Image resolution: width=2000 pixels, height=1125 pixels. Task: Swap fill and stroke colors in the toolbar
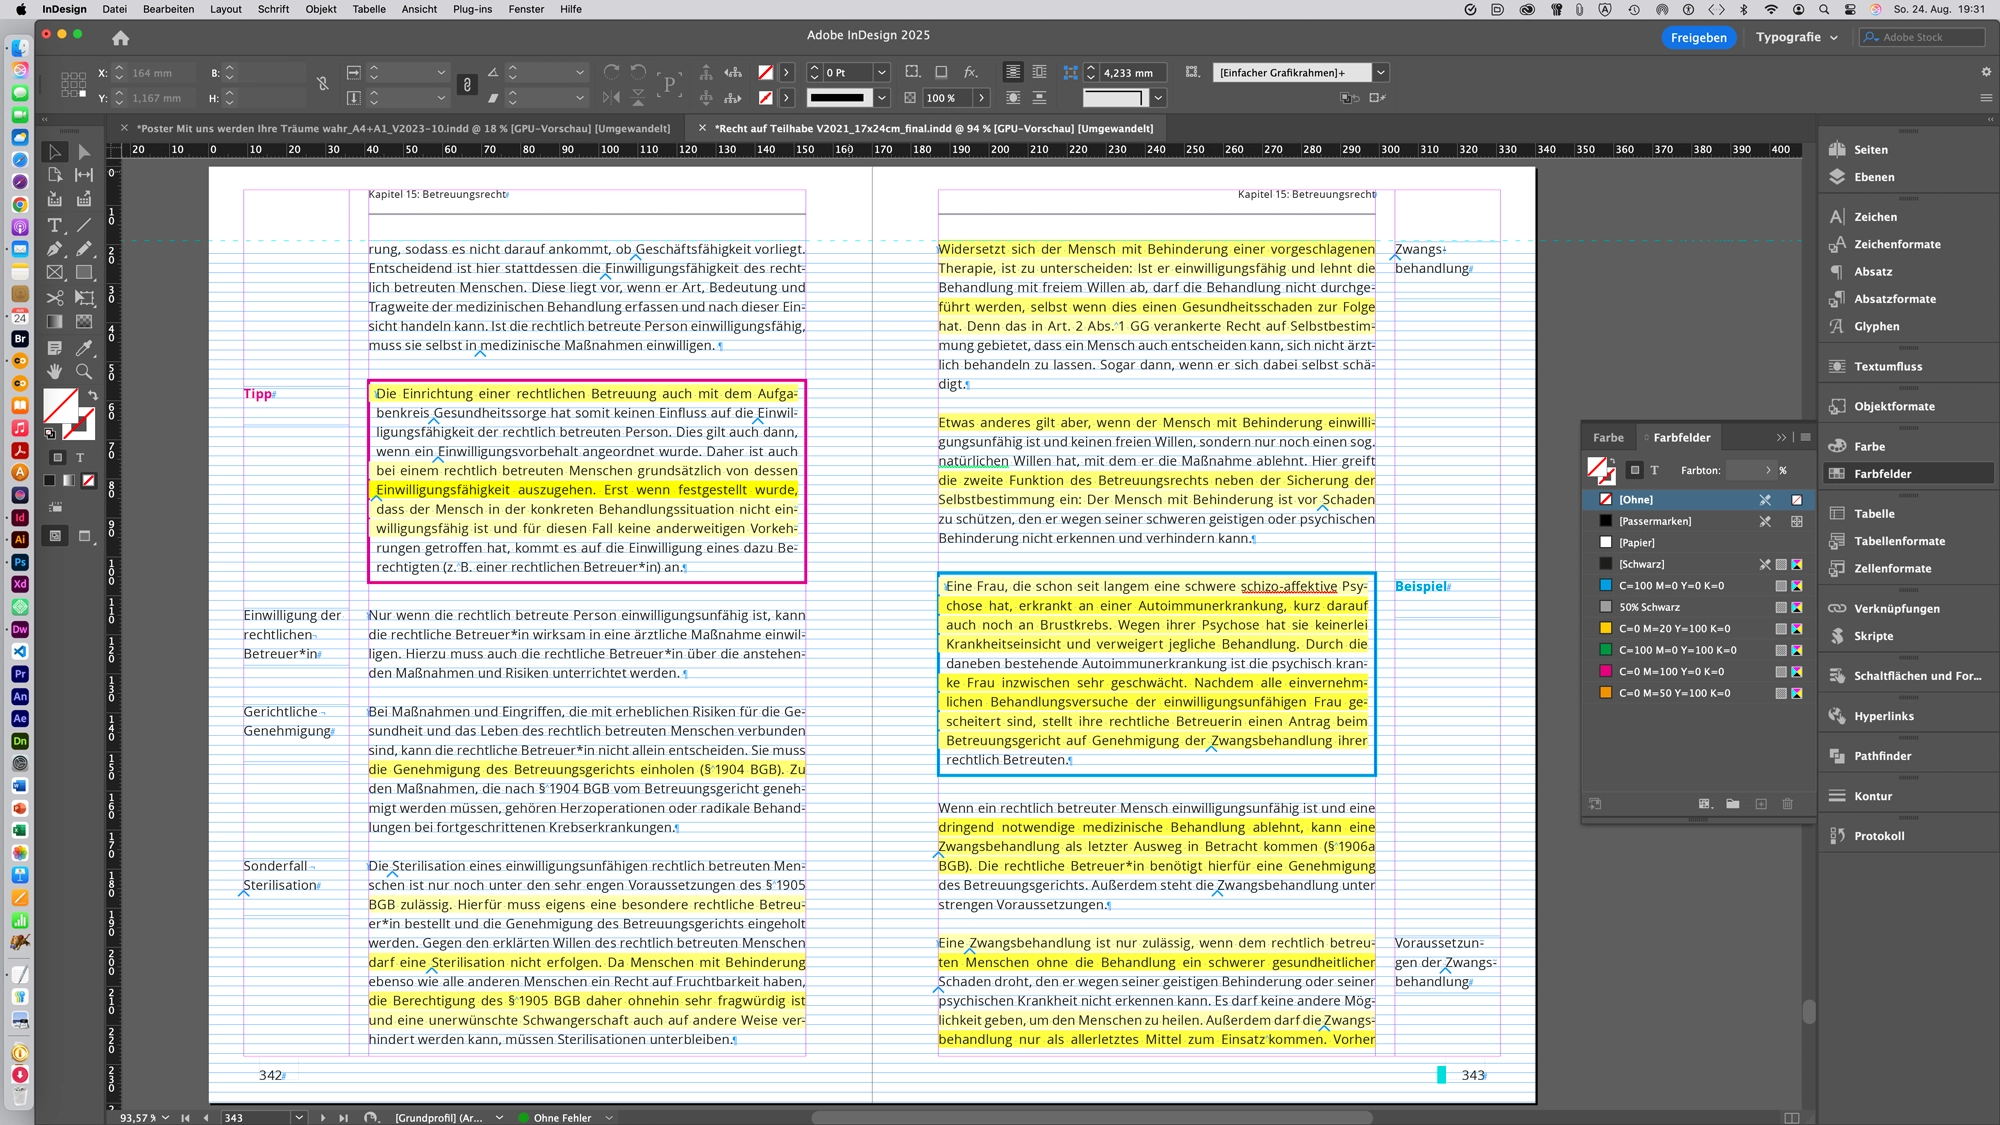point(91,395)
